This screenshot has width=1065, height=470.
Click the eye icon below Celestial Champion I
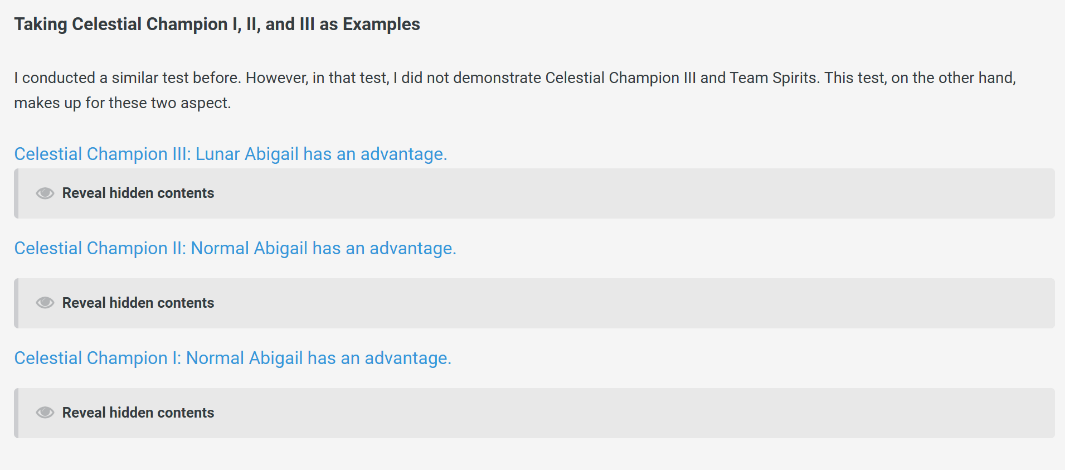click(x=45, y=413)
